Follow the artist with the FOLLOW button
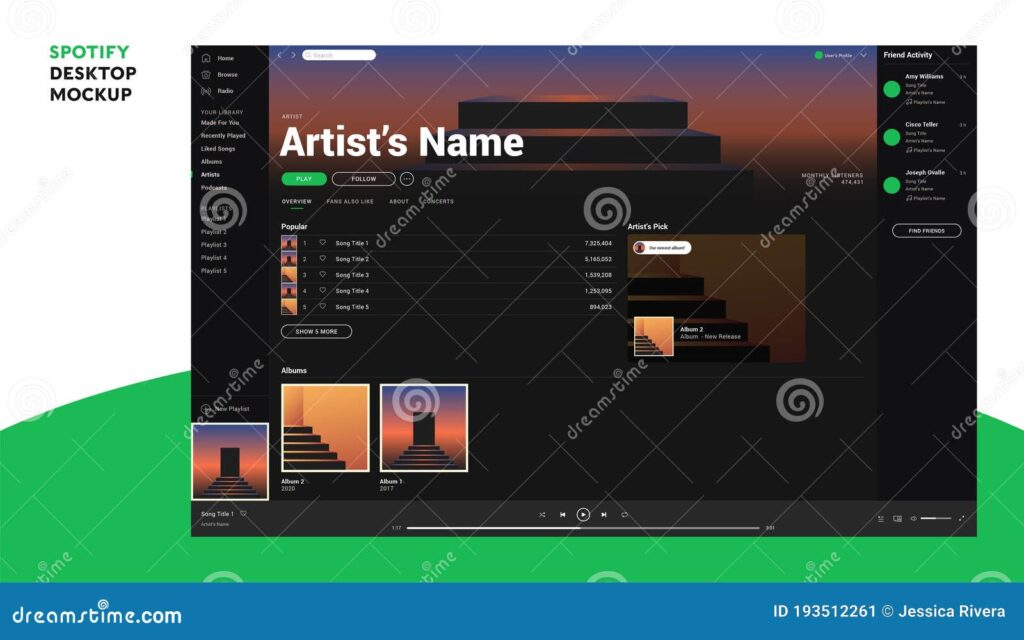 (x=364, y=179)
